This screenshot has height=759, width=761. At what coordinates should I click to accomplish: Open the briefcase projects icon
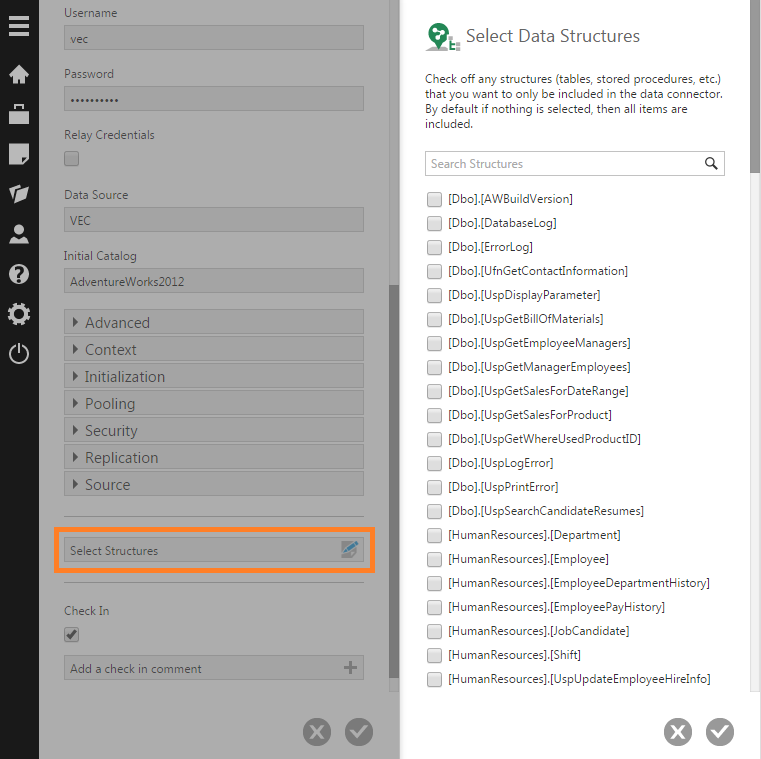pos(19,114)
